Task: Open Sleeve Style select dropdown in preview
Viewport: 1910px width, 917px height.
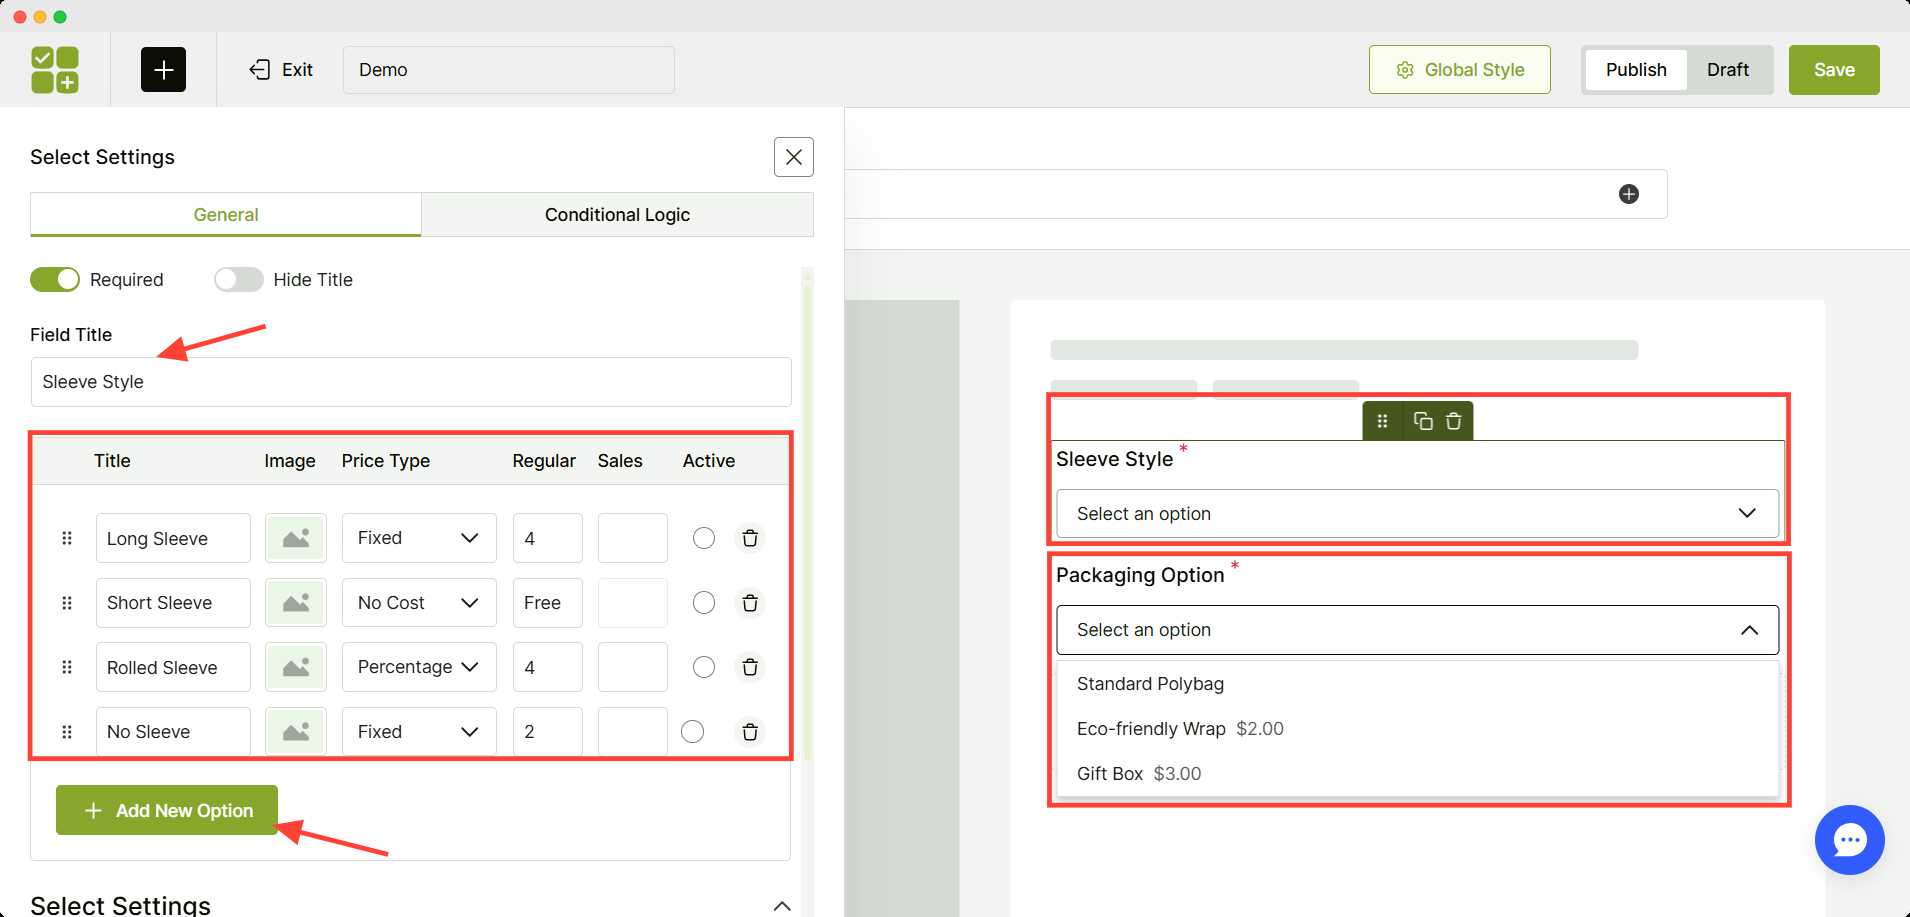Action: (x=1418, y=514)
